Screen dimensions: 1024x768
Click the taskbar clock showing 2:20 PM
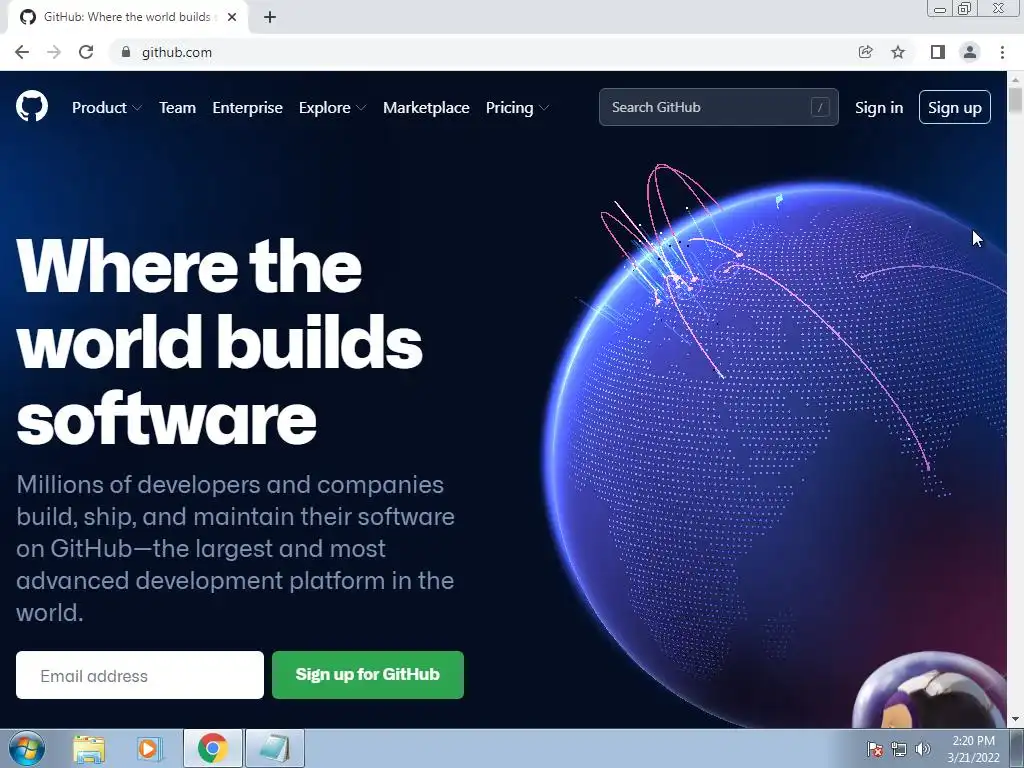click(x=973, y=749)
